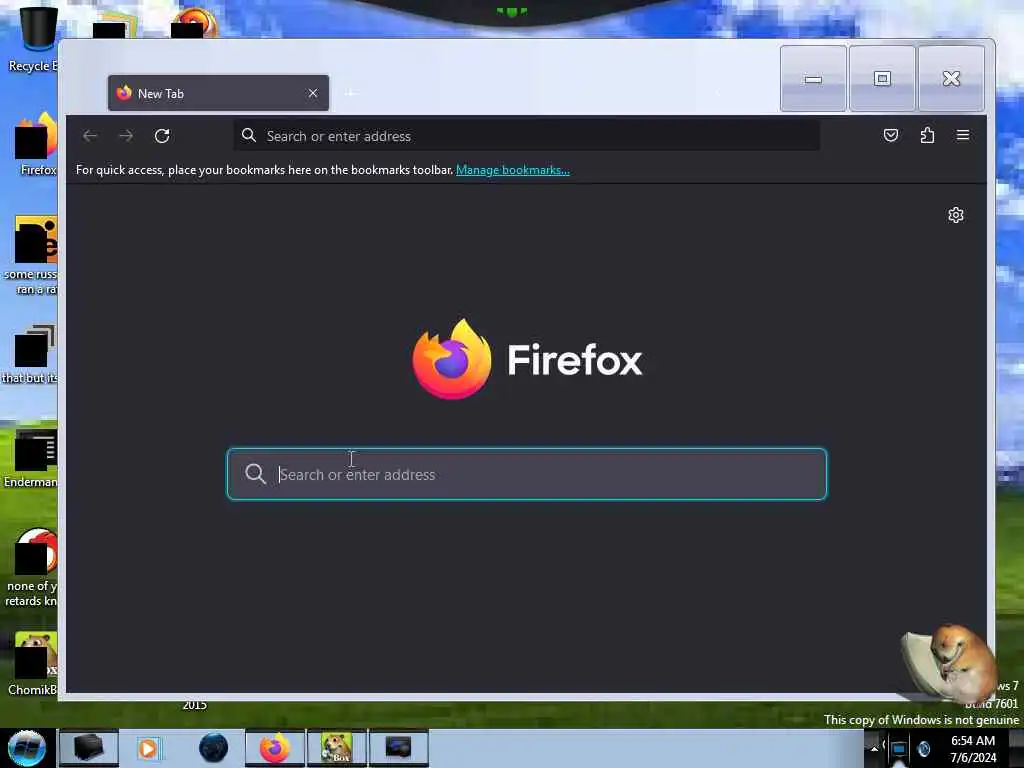Select the ChomikBox desktop icon
This screenshot has height=768, width=1024.
33,664
